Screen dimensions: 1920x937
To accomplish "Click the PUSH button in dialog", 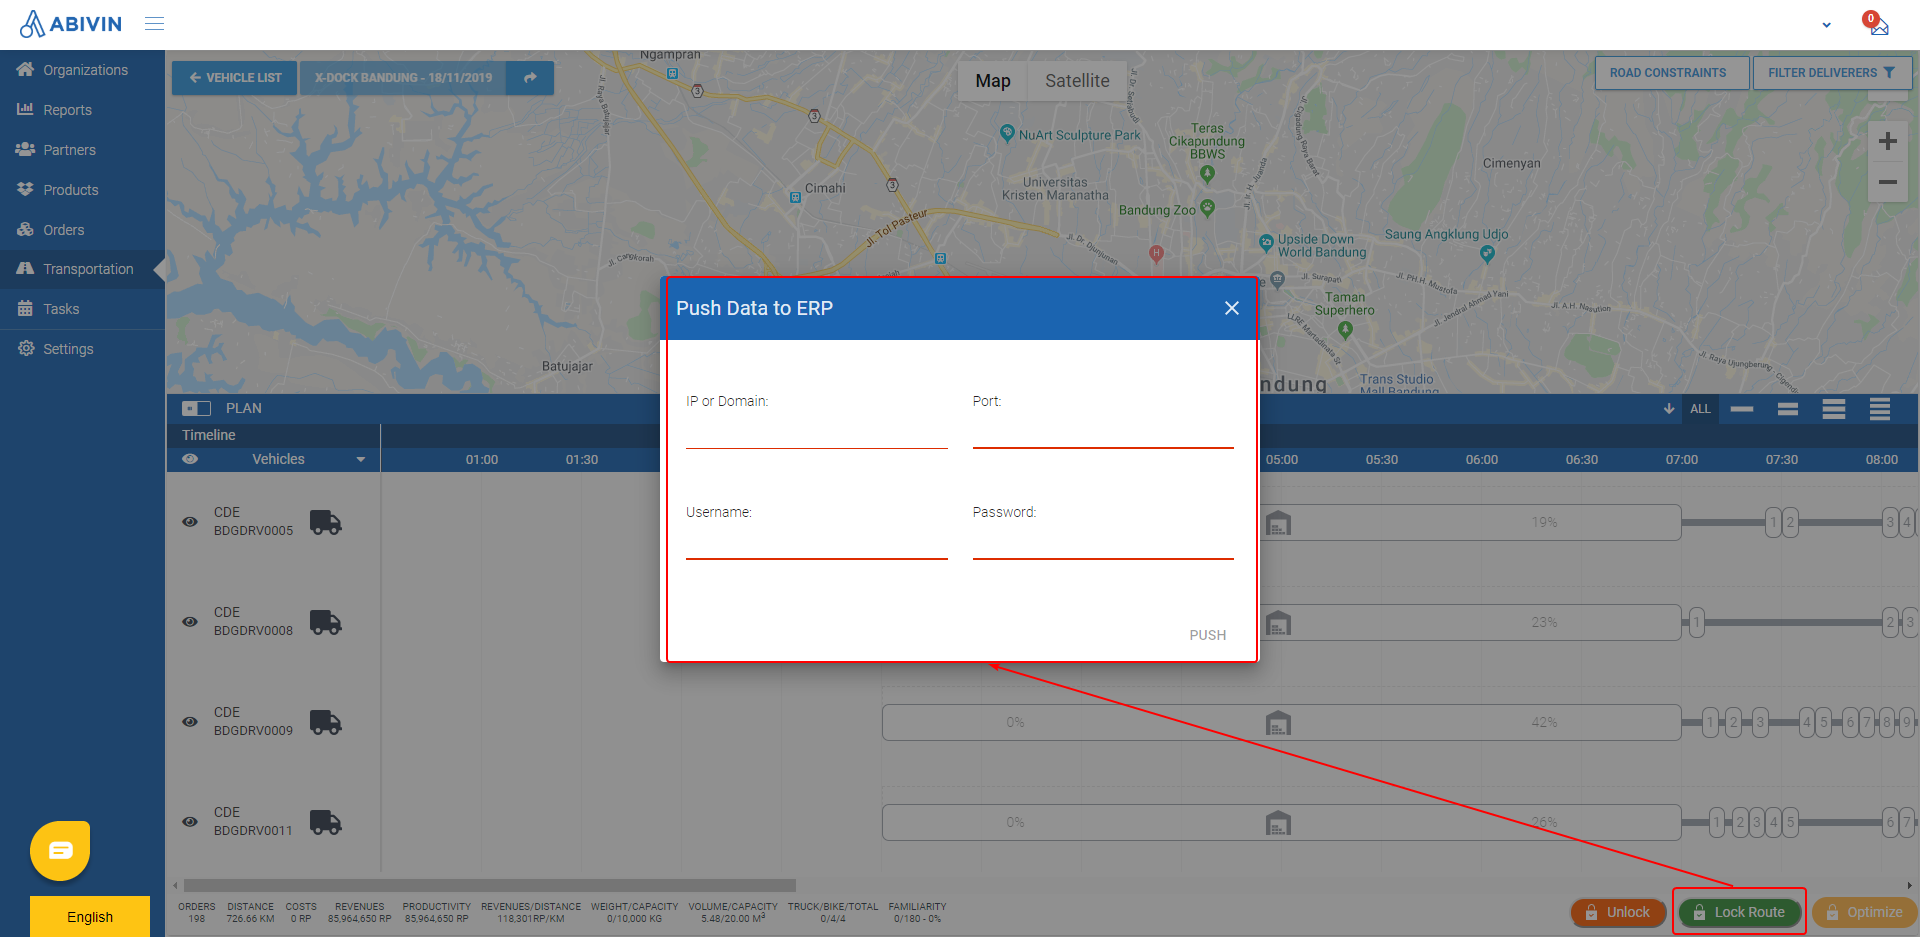I will pyautogui.click(x=1207, y=635).
